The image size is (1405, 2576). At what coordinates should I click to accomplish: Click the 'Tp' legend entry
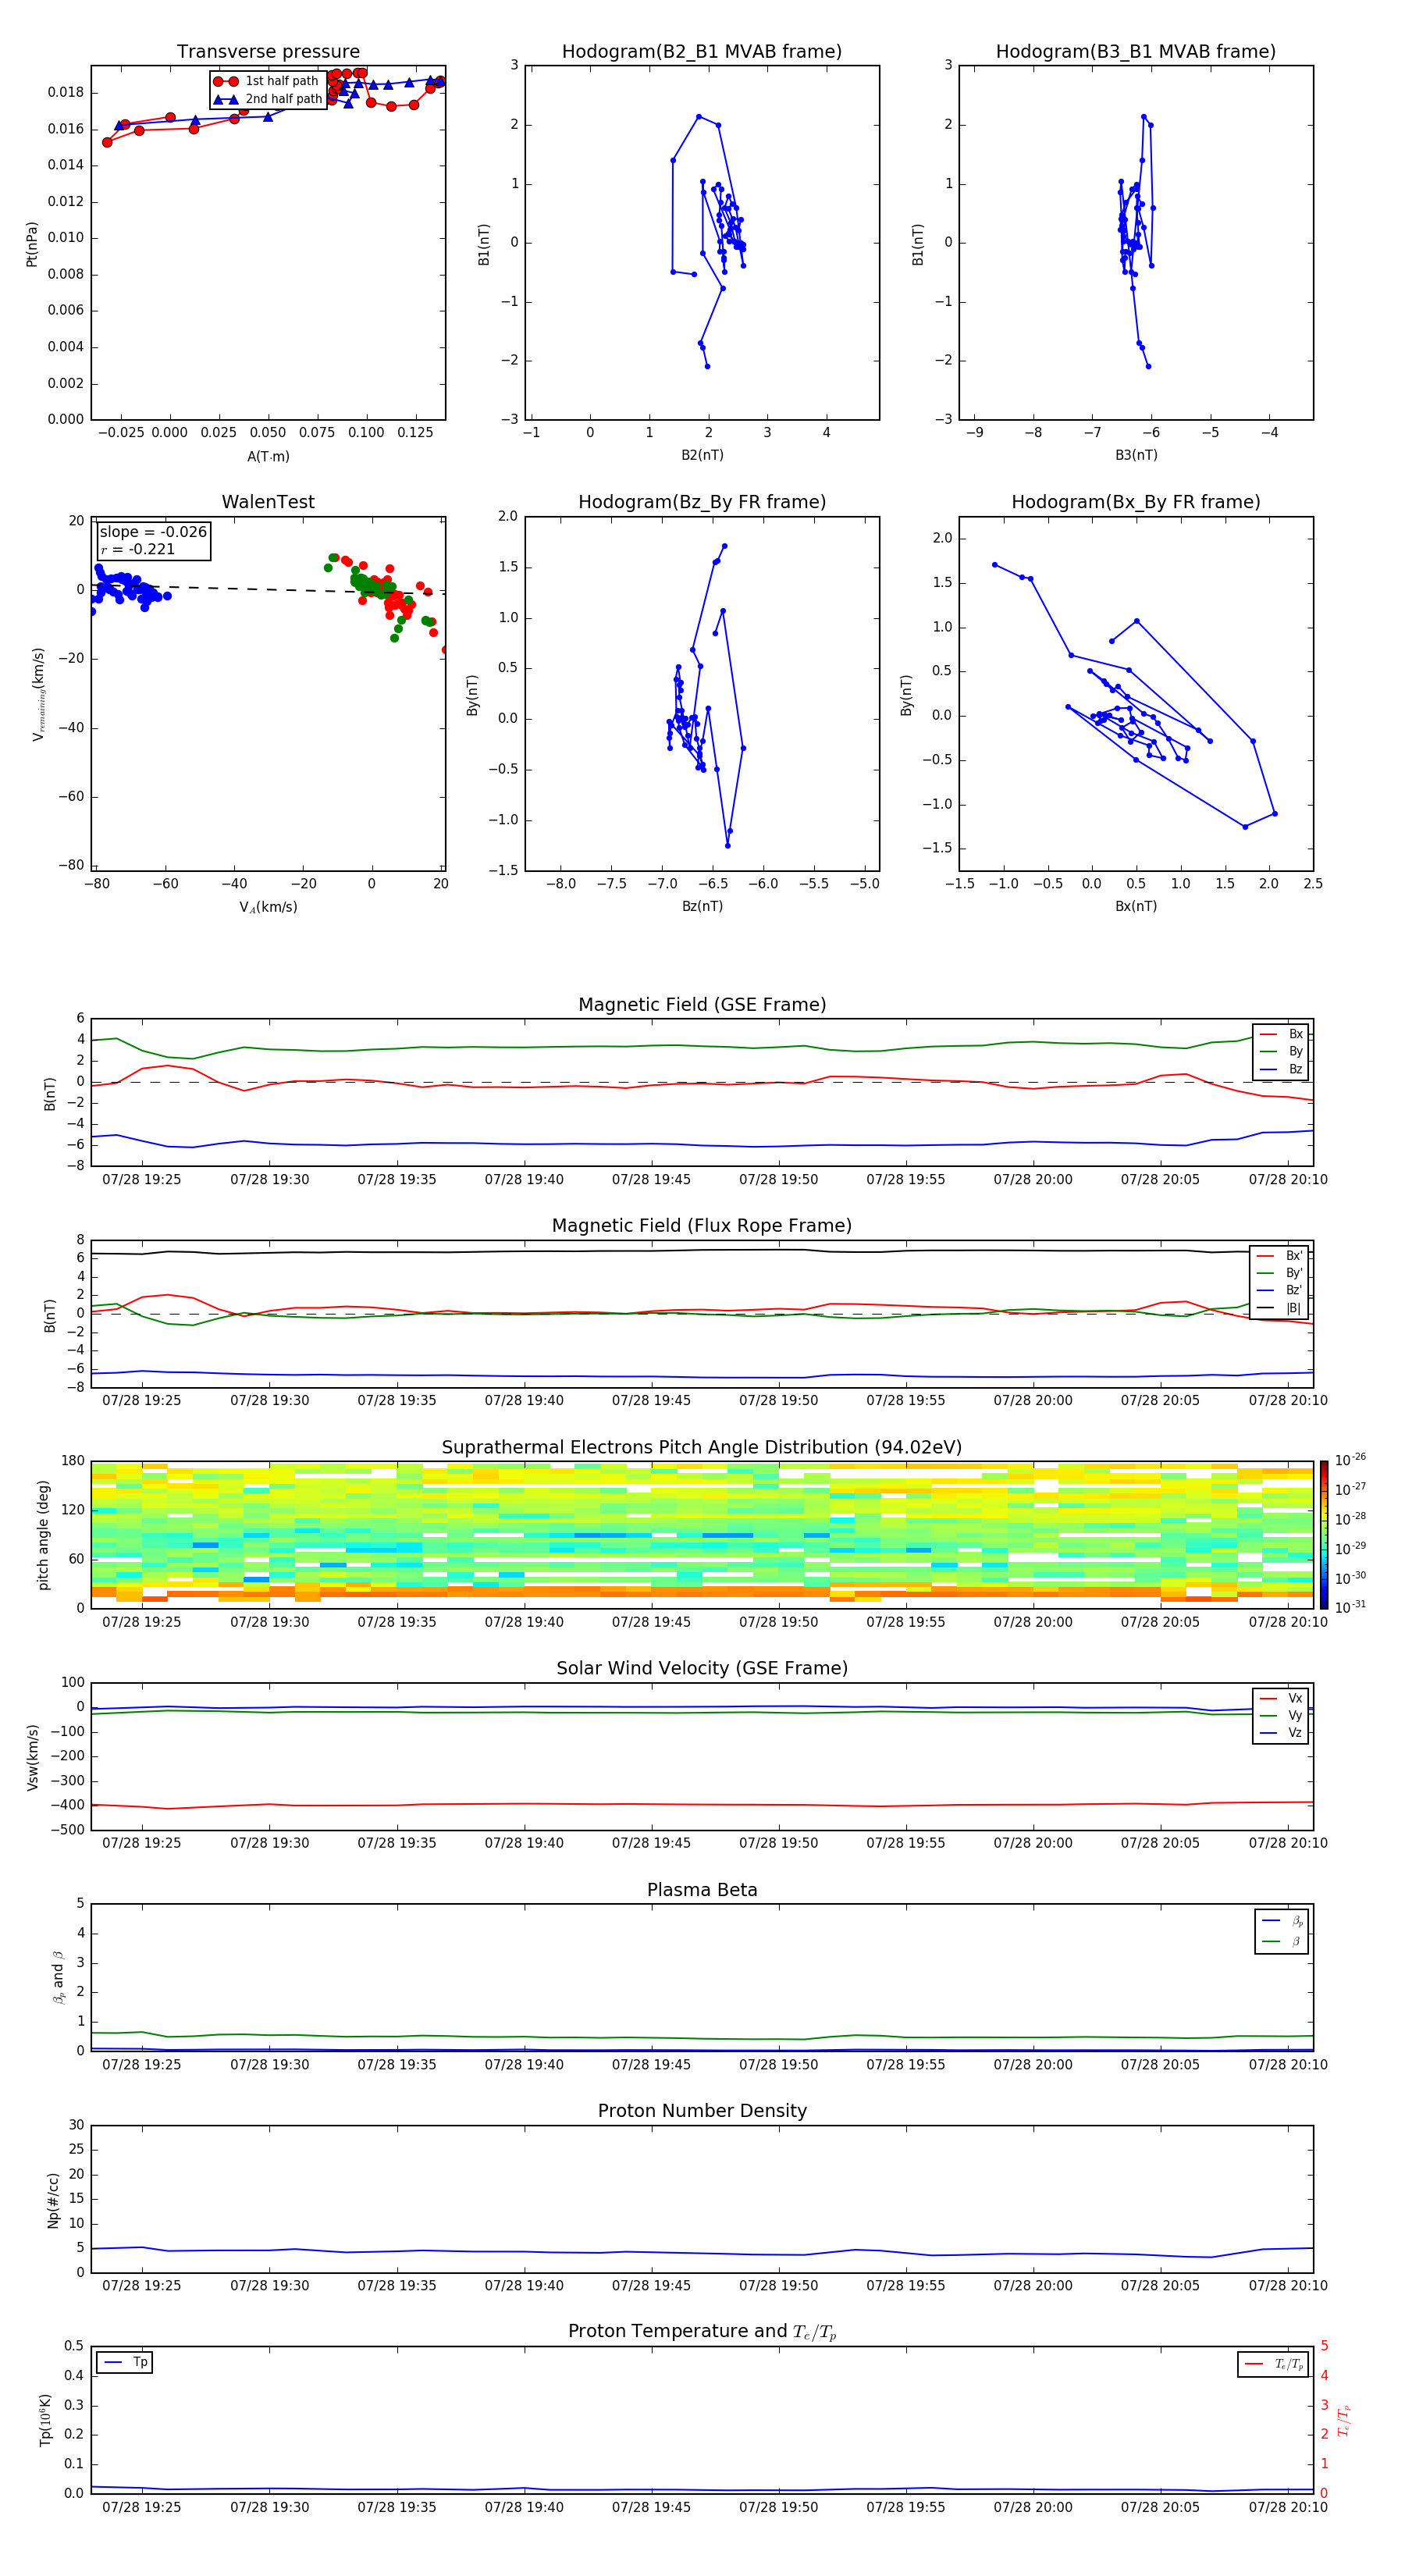click(125, 2363)
